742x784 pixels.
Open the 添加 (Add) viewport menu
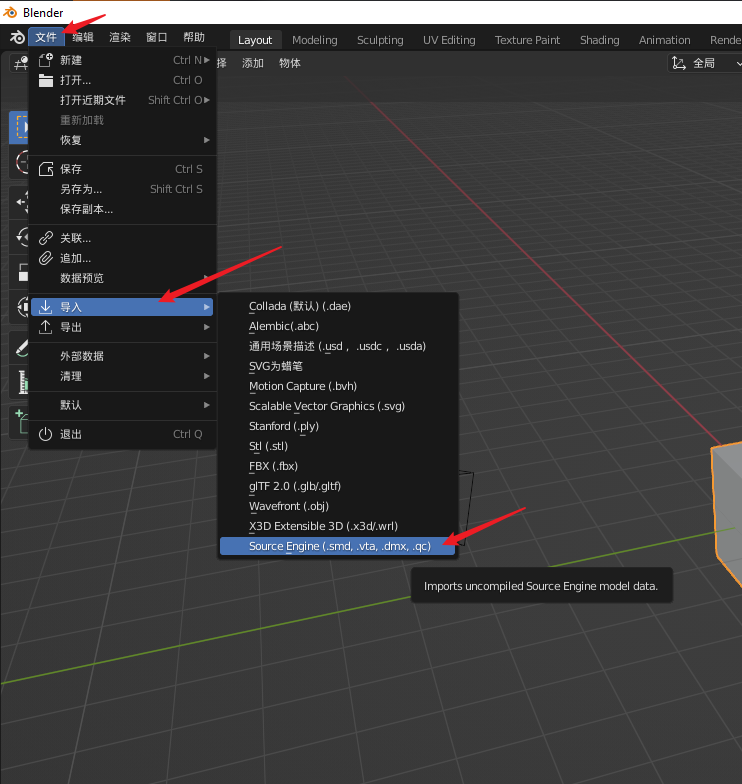point(252,63)
